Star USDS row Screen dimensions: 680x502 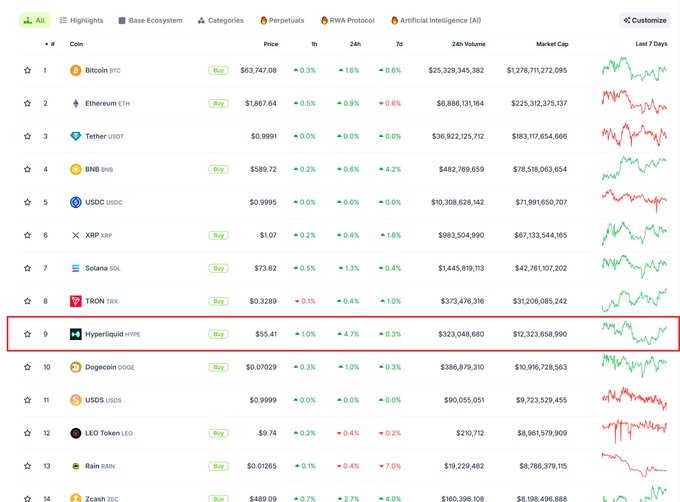tap(27, 400)
